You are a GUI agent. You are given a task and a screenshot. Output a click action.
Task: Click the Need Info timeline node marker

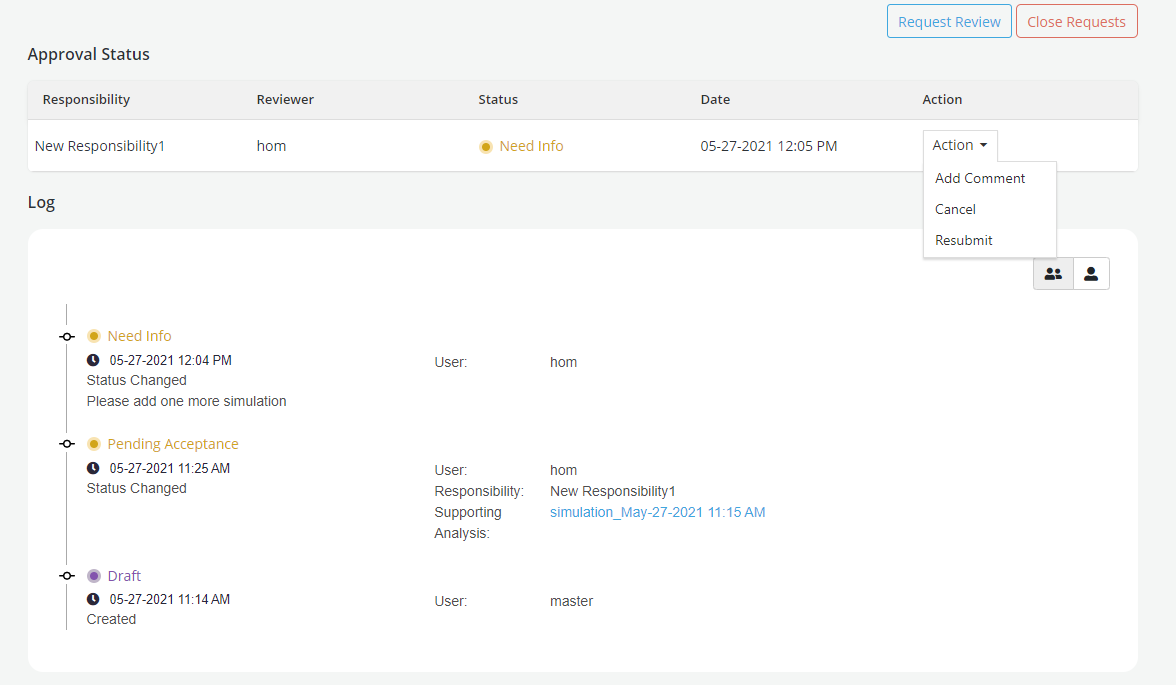(67, 337)
